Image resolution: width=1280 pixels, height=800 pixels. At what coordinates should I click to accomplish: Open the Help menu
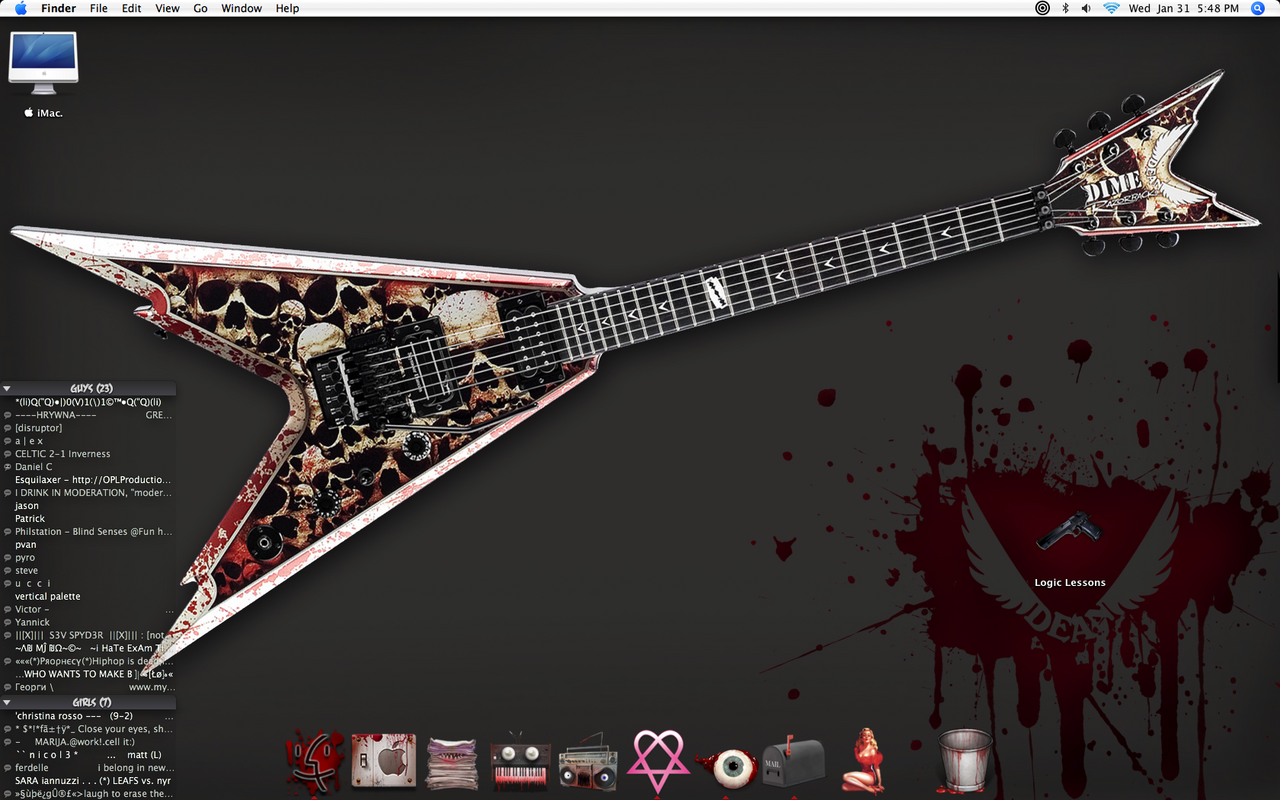[287, 8]
